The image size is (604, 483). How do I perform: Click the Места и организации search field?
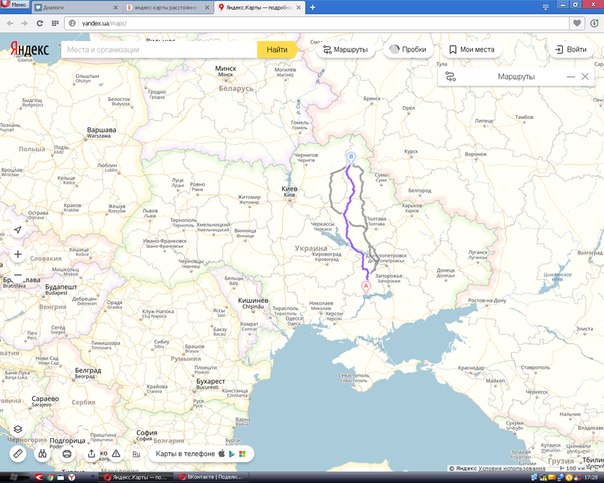click(x=159, y=50)
